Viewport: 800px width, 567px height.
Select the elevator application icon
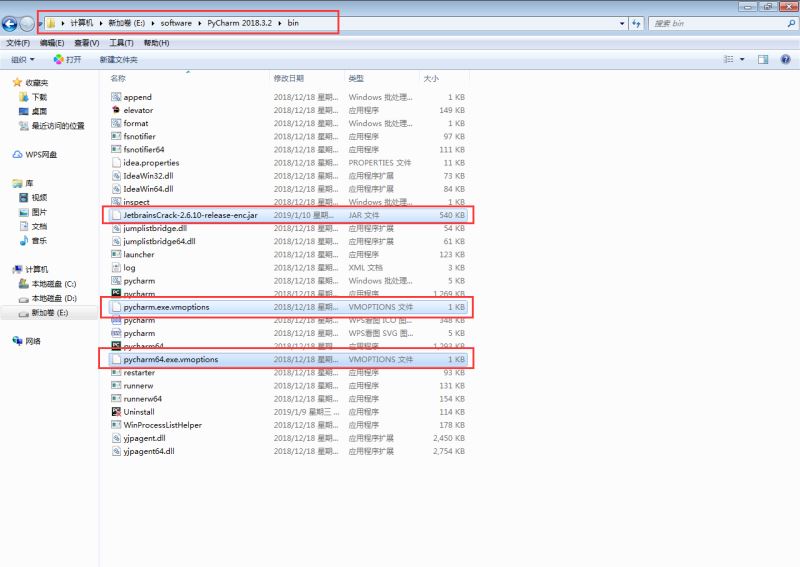click(116, 110)
